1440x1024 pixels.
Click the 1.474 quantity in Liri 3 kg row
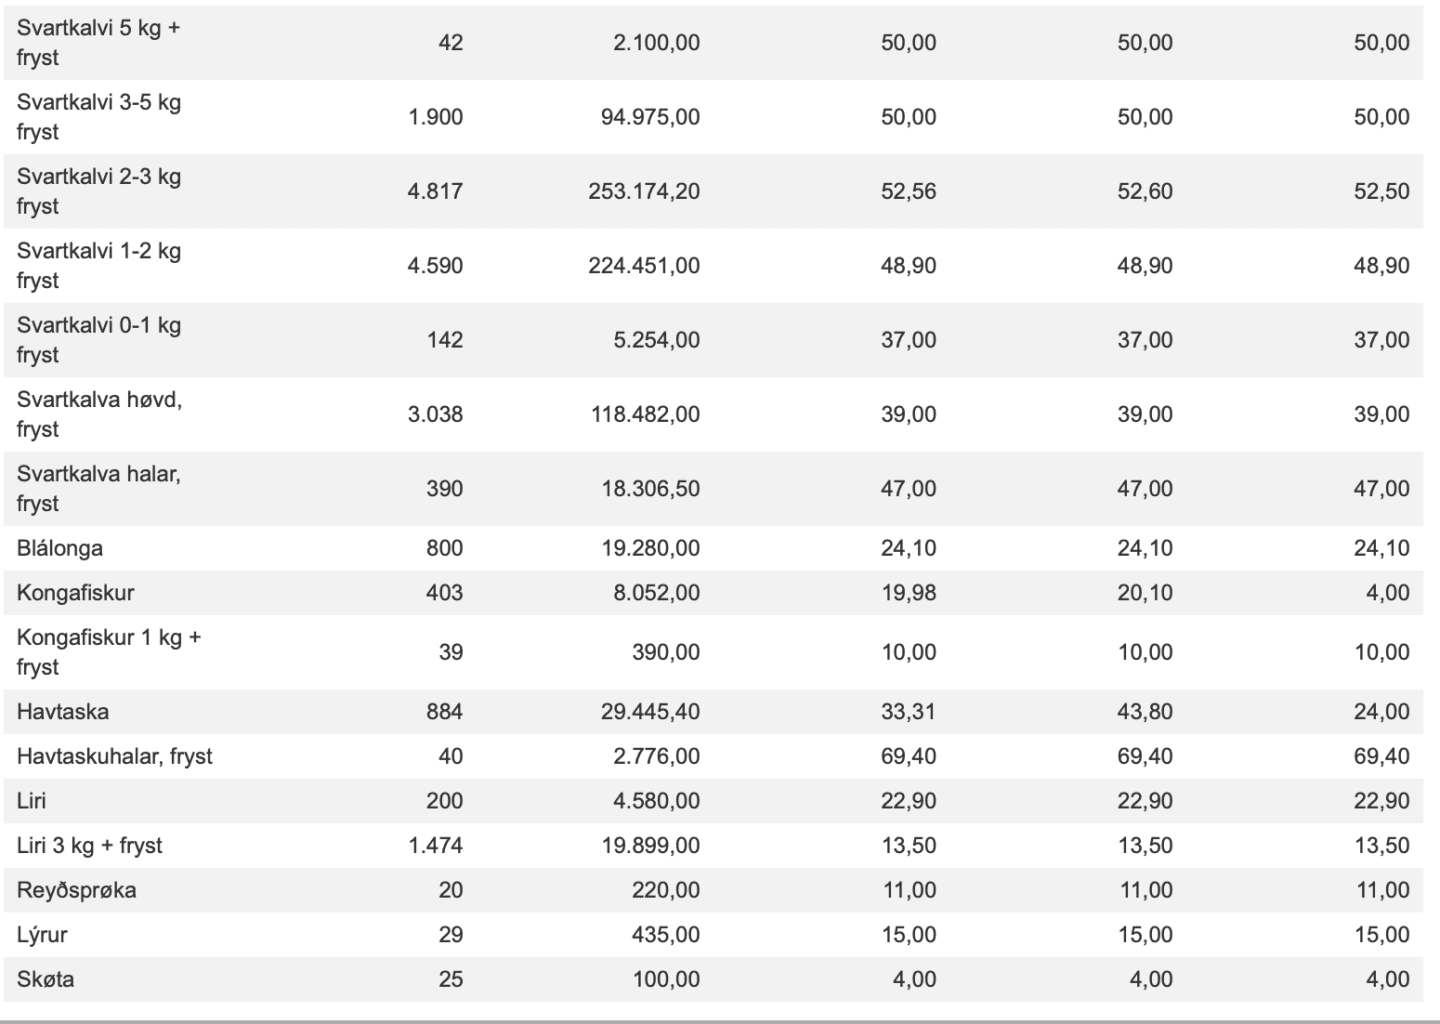pyautogui.click(x=435, y=846)
